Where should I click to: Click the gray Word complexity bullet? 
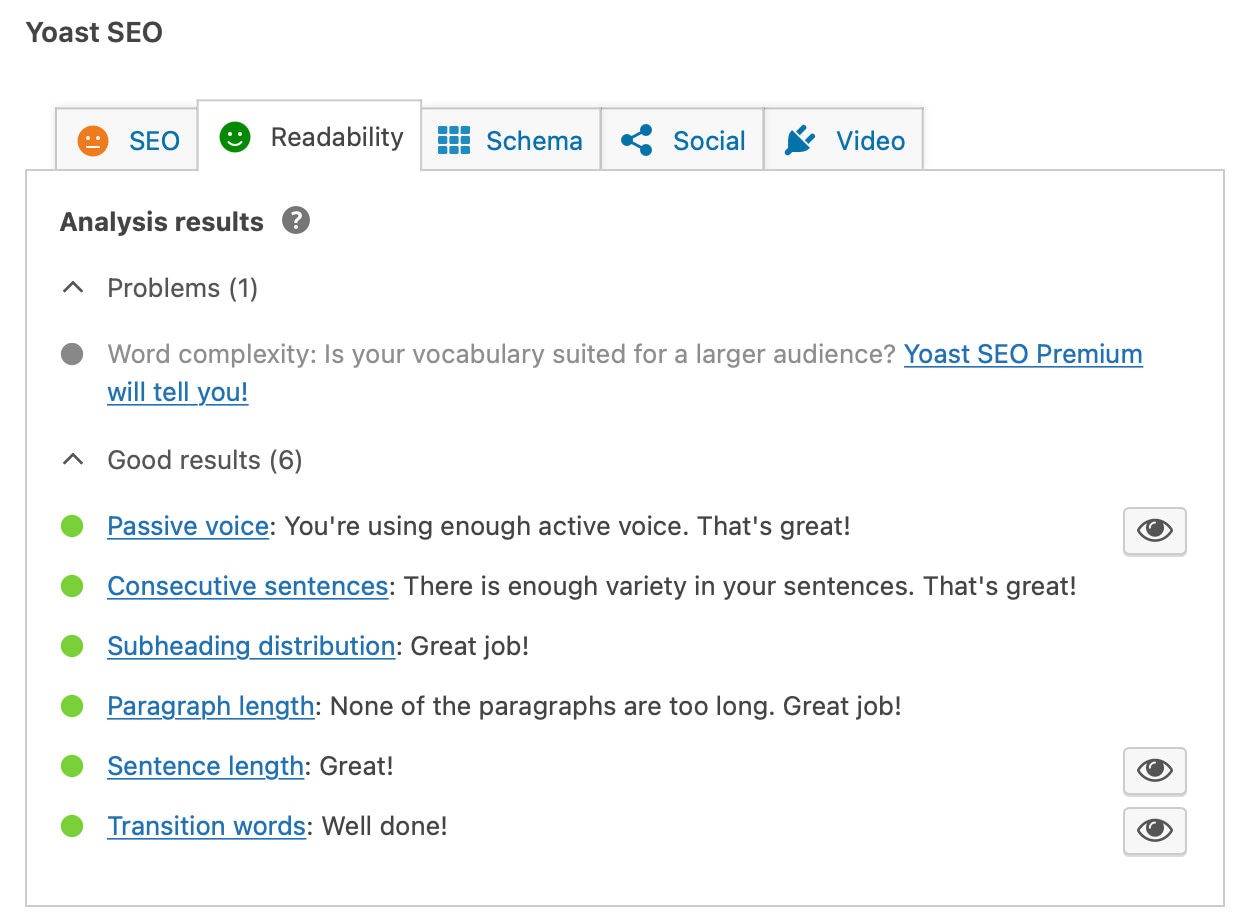72,354
